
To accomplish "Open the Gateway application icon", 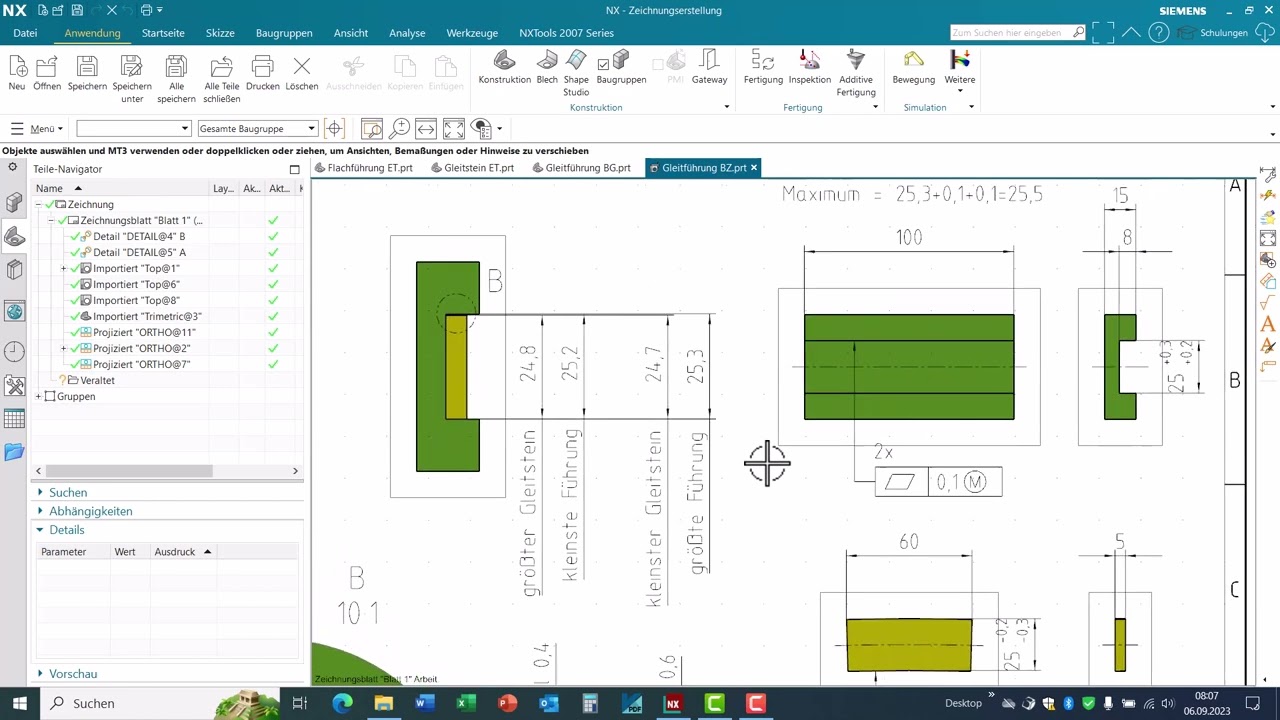I will 709,61.
